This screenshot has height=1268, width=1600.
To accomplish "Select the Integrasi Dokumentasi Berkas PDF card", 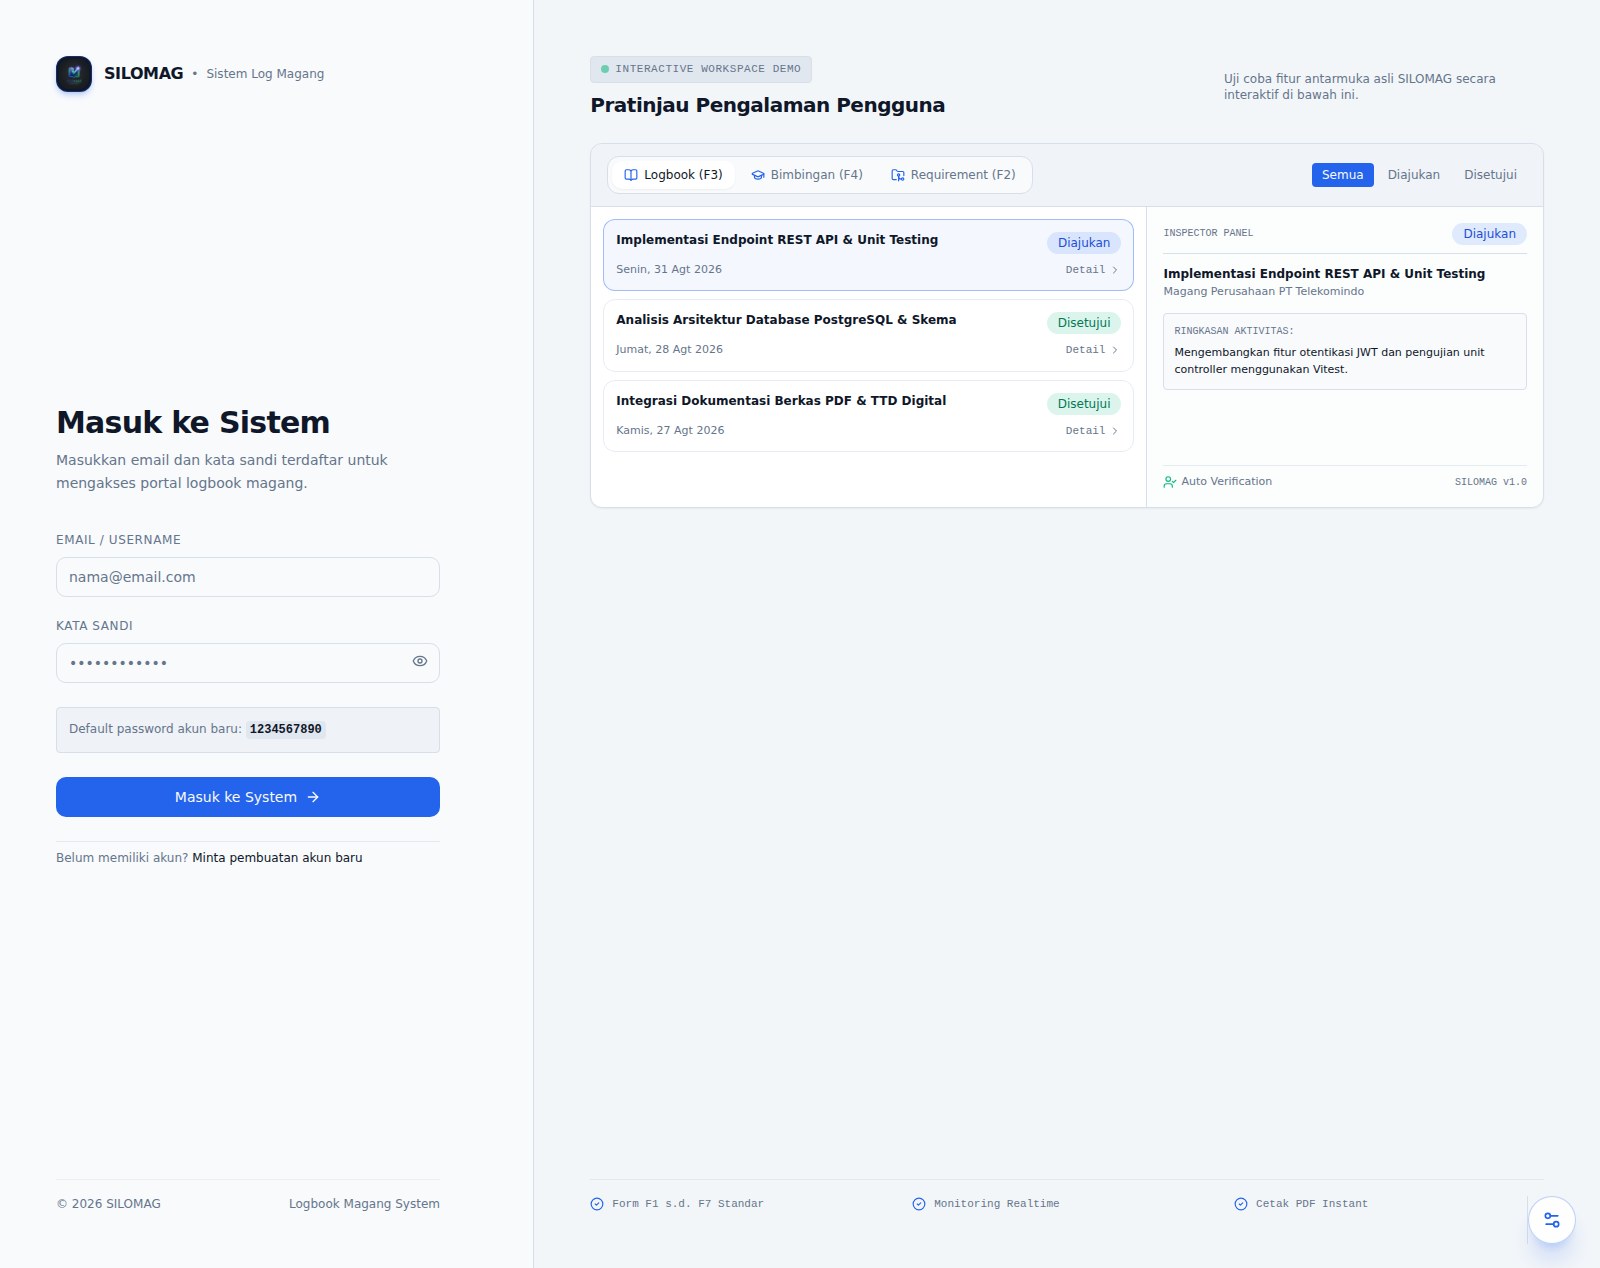I will [868, 416].
